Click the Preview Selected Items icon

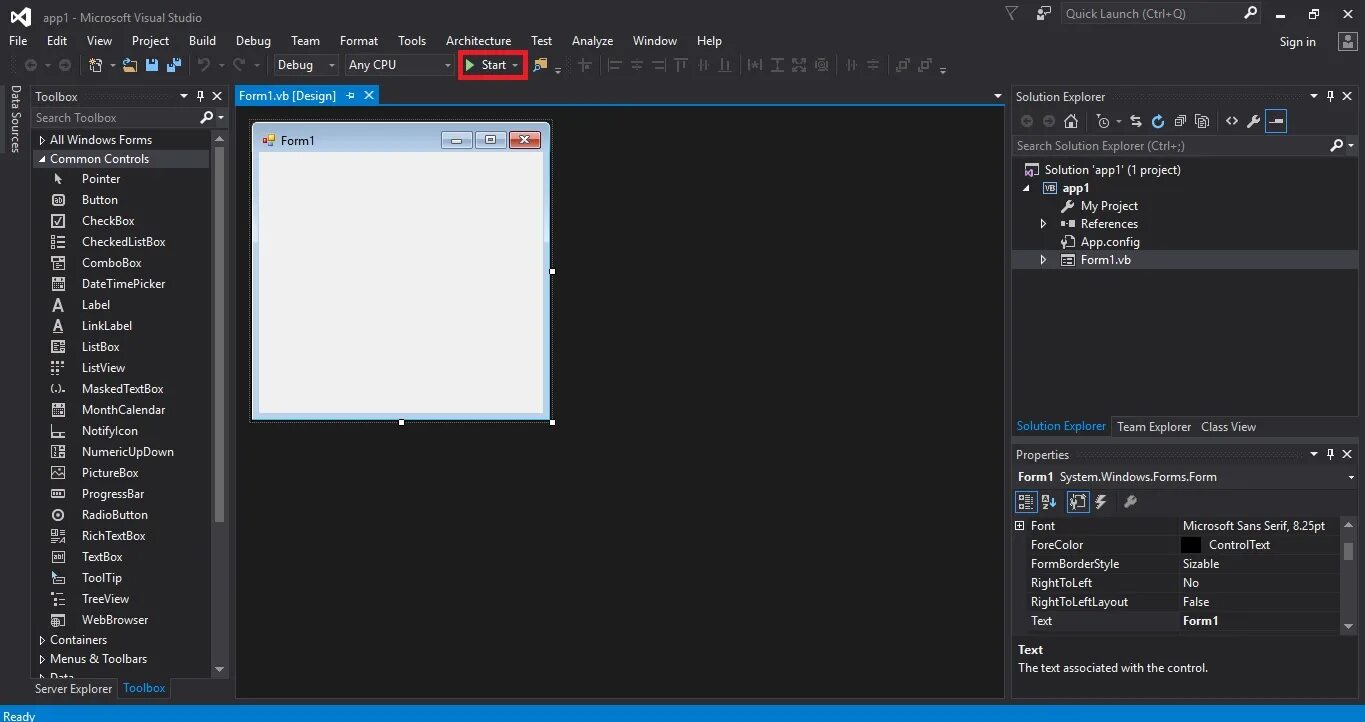[x=1276, y=121]
